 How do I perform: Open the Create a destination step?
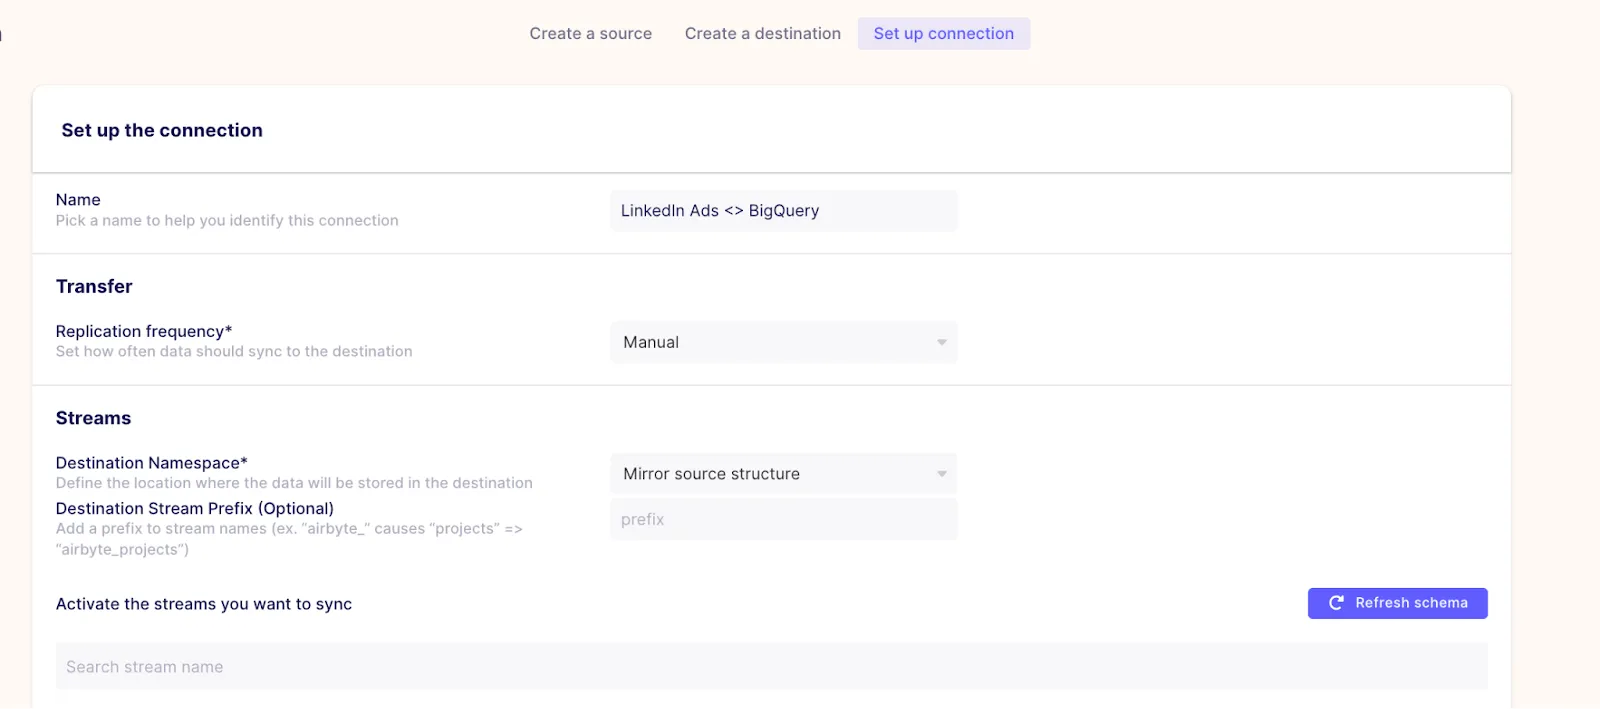(763, 33)
